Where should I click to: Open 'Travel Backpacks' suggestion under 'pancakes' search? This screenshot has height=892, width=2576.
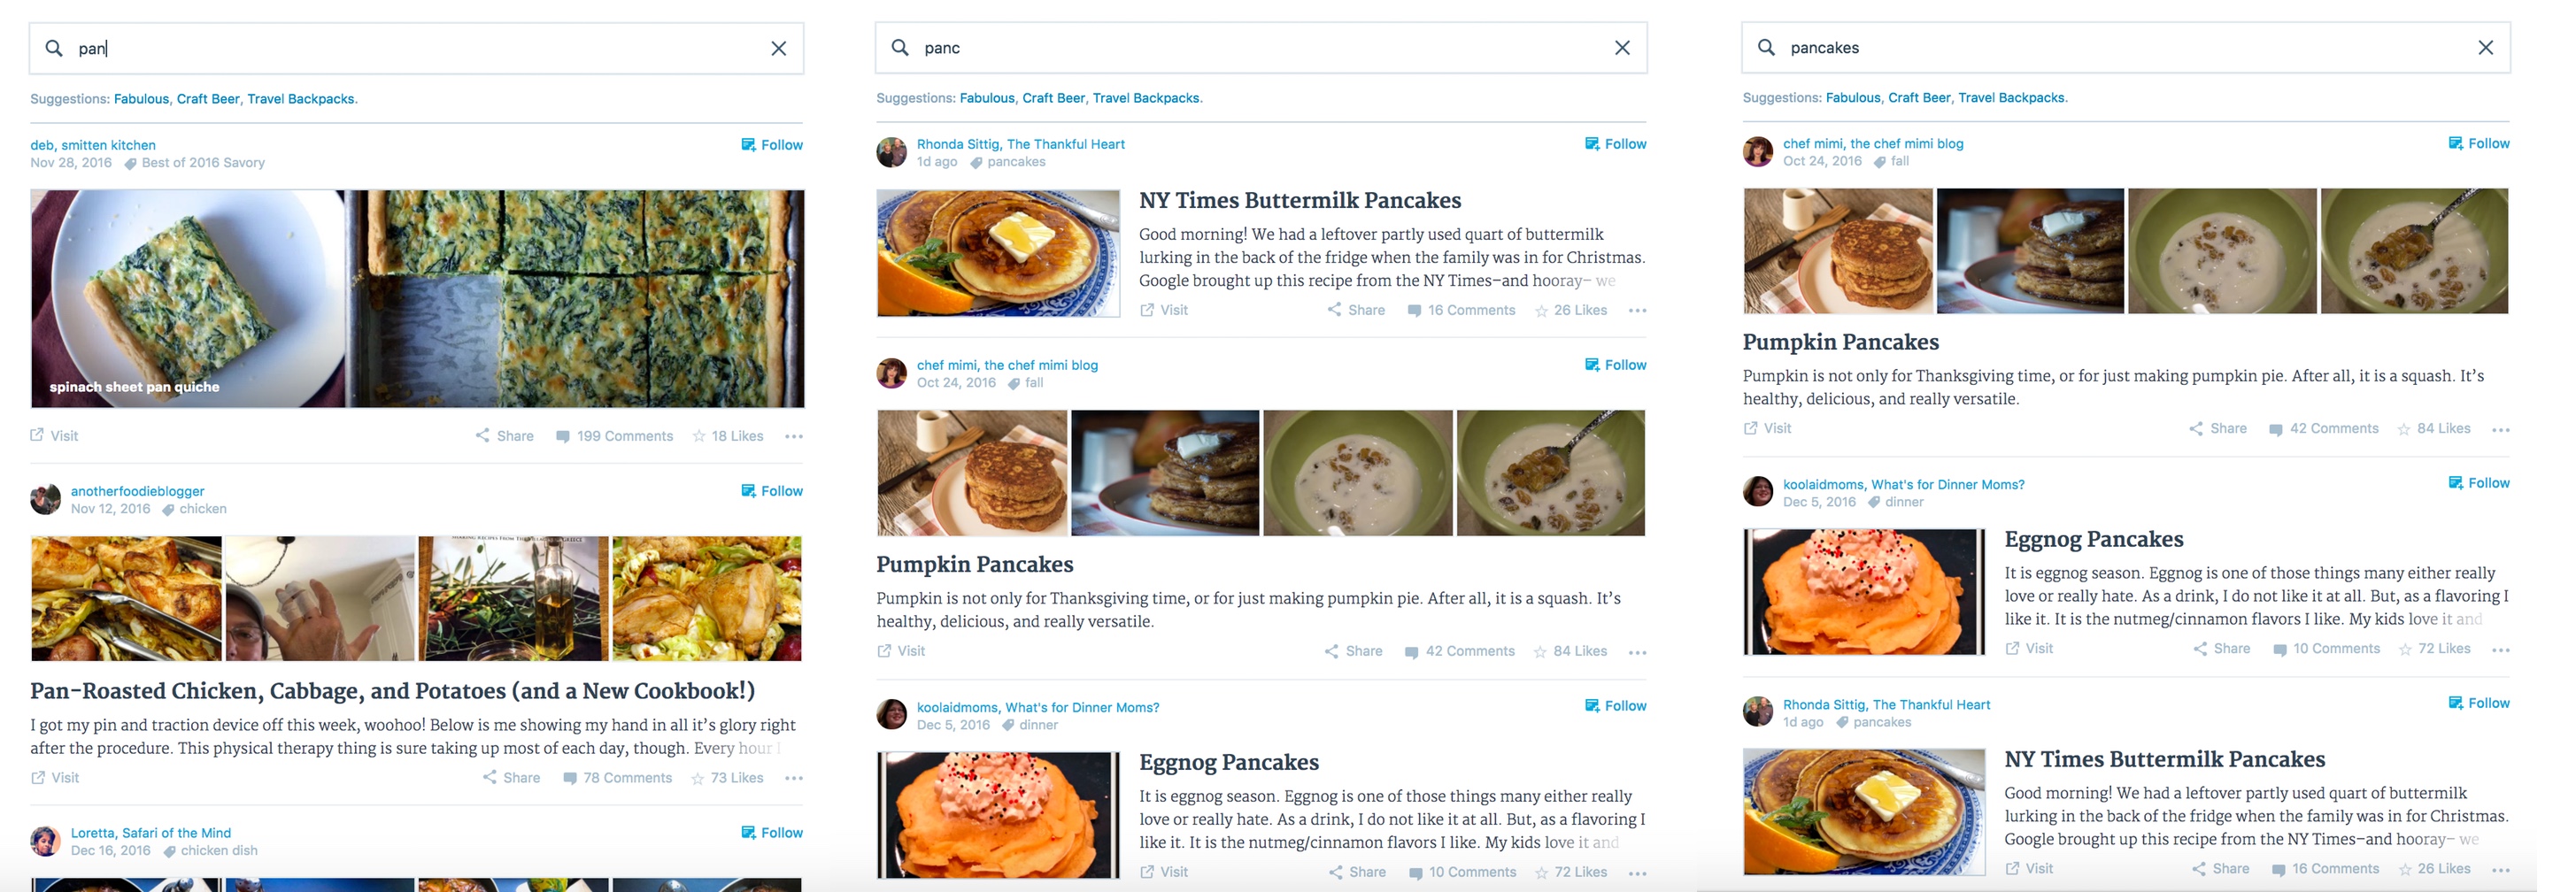2011,98
